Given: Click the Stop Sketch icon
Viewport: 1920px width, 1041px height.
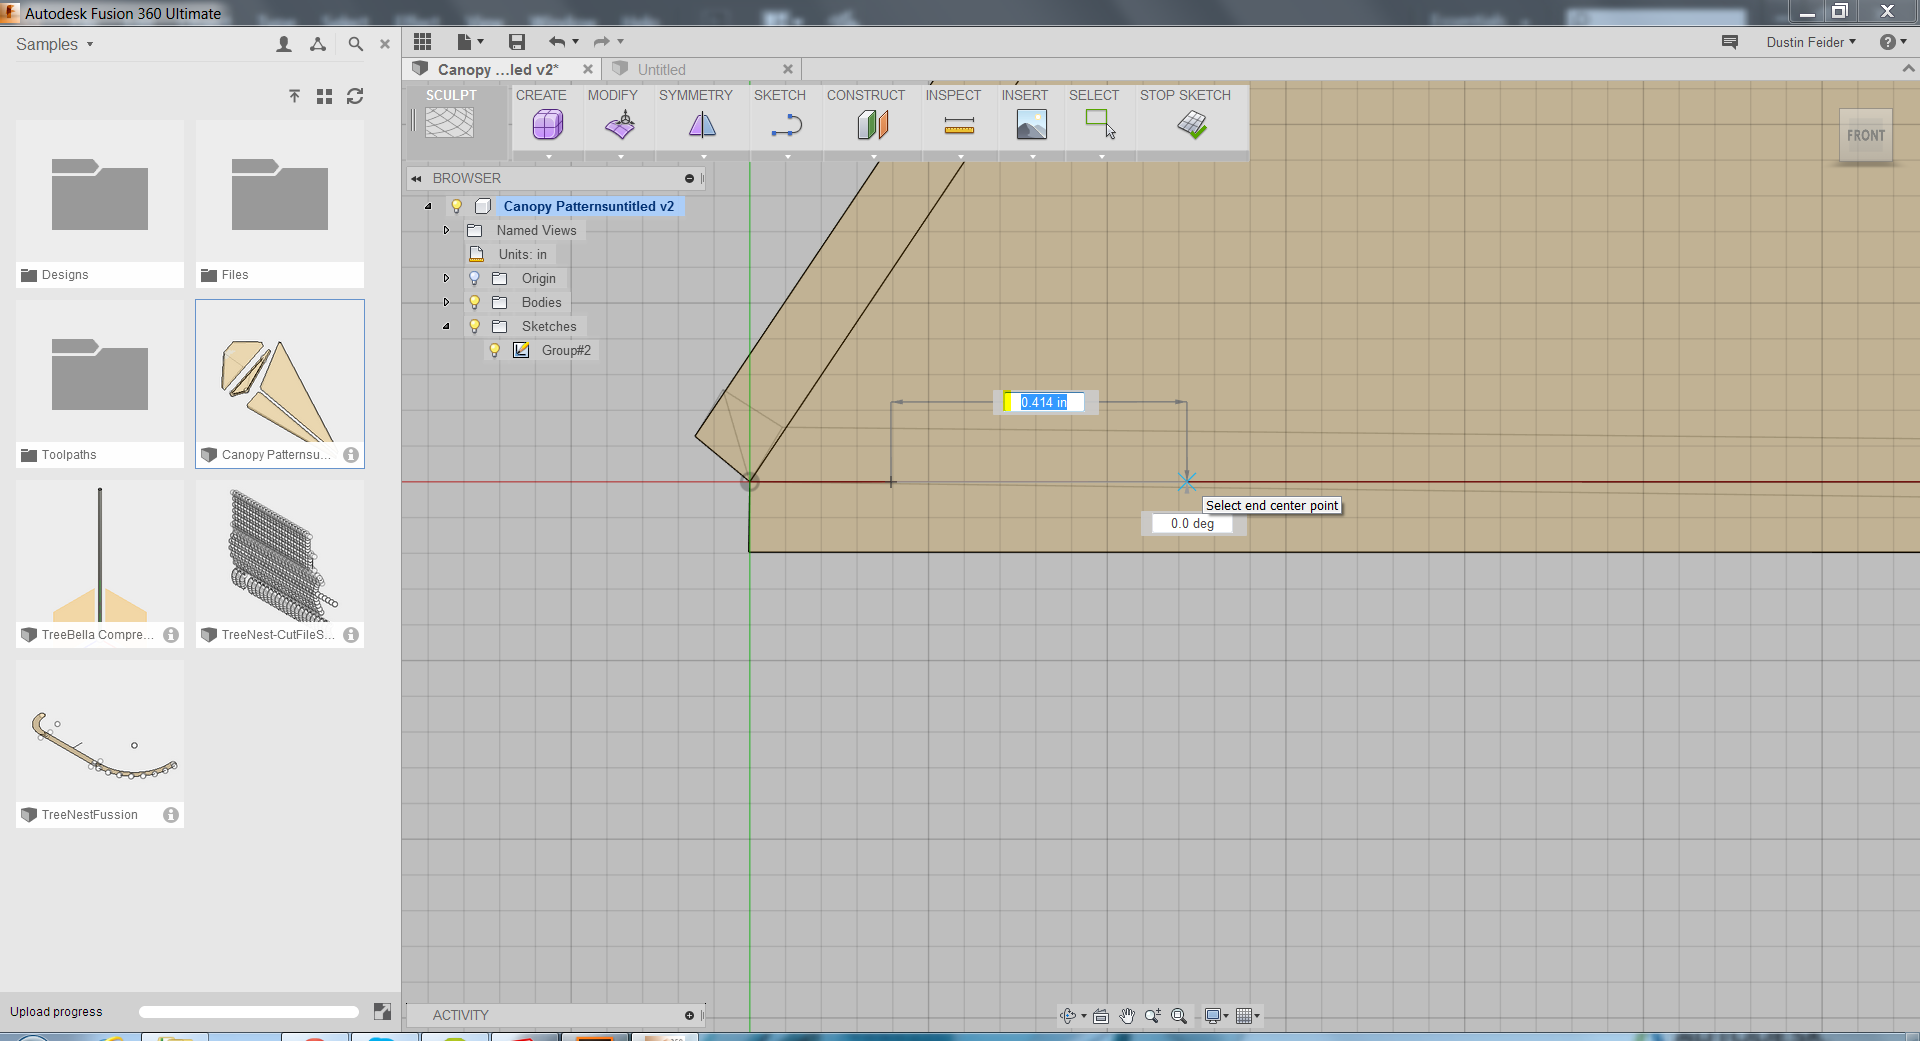Looking at the screenshot, I should 1192,124.
